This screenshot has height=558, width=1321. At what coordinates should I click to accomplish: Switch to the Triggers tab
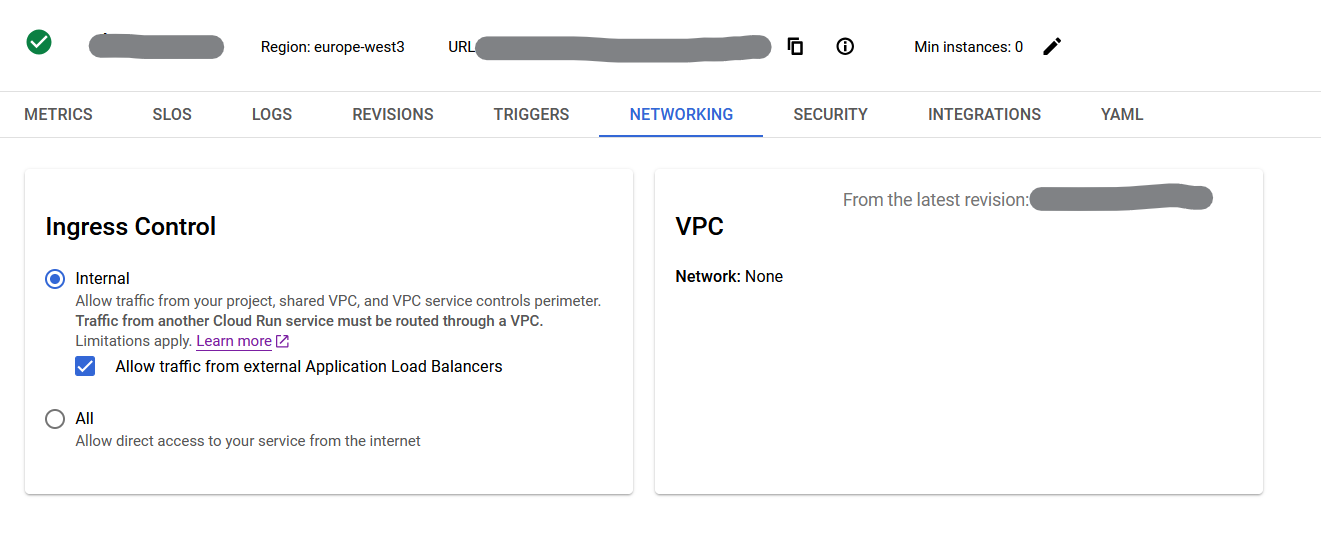click(531, 115)
